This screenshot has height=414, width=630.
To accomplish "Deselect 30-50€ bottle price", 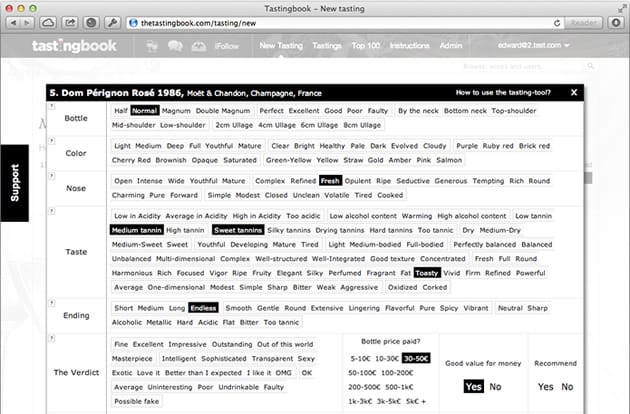I will coord(416,358).
